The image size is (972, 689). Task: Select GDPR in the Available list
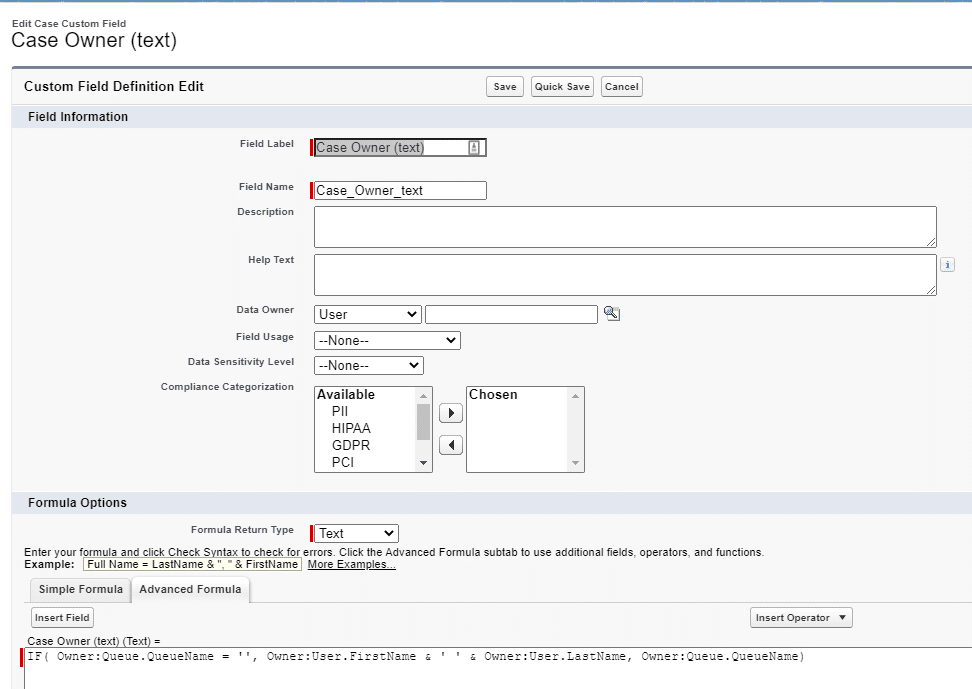[x=351, y=445]
